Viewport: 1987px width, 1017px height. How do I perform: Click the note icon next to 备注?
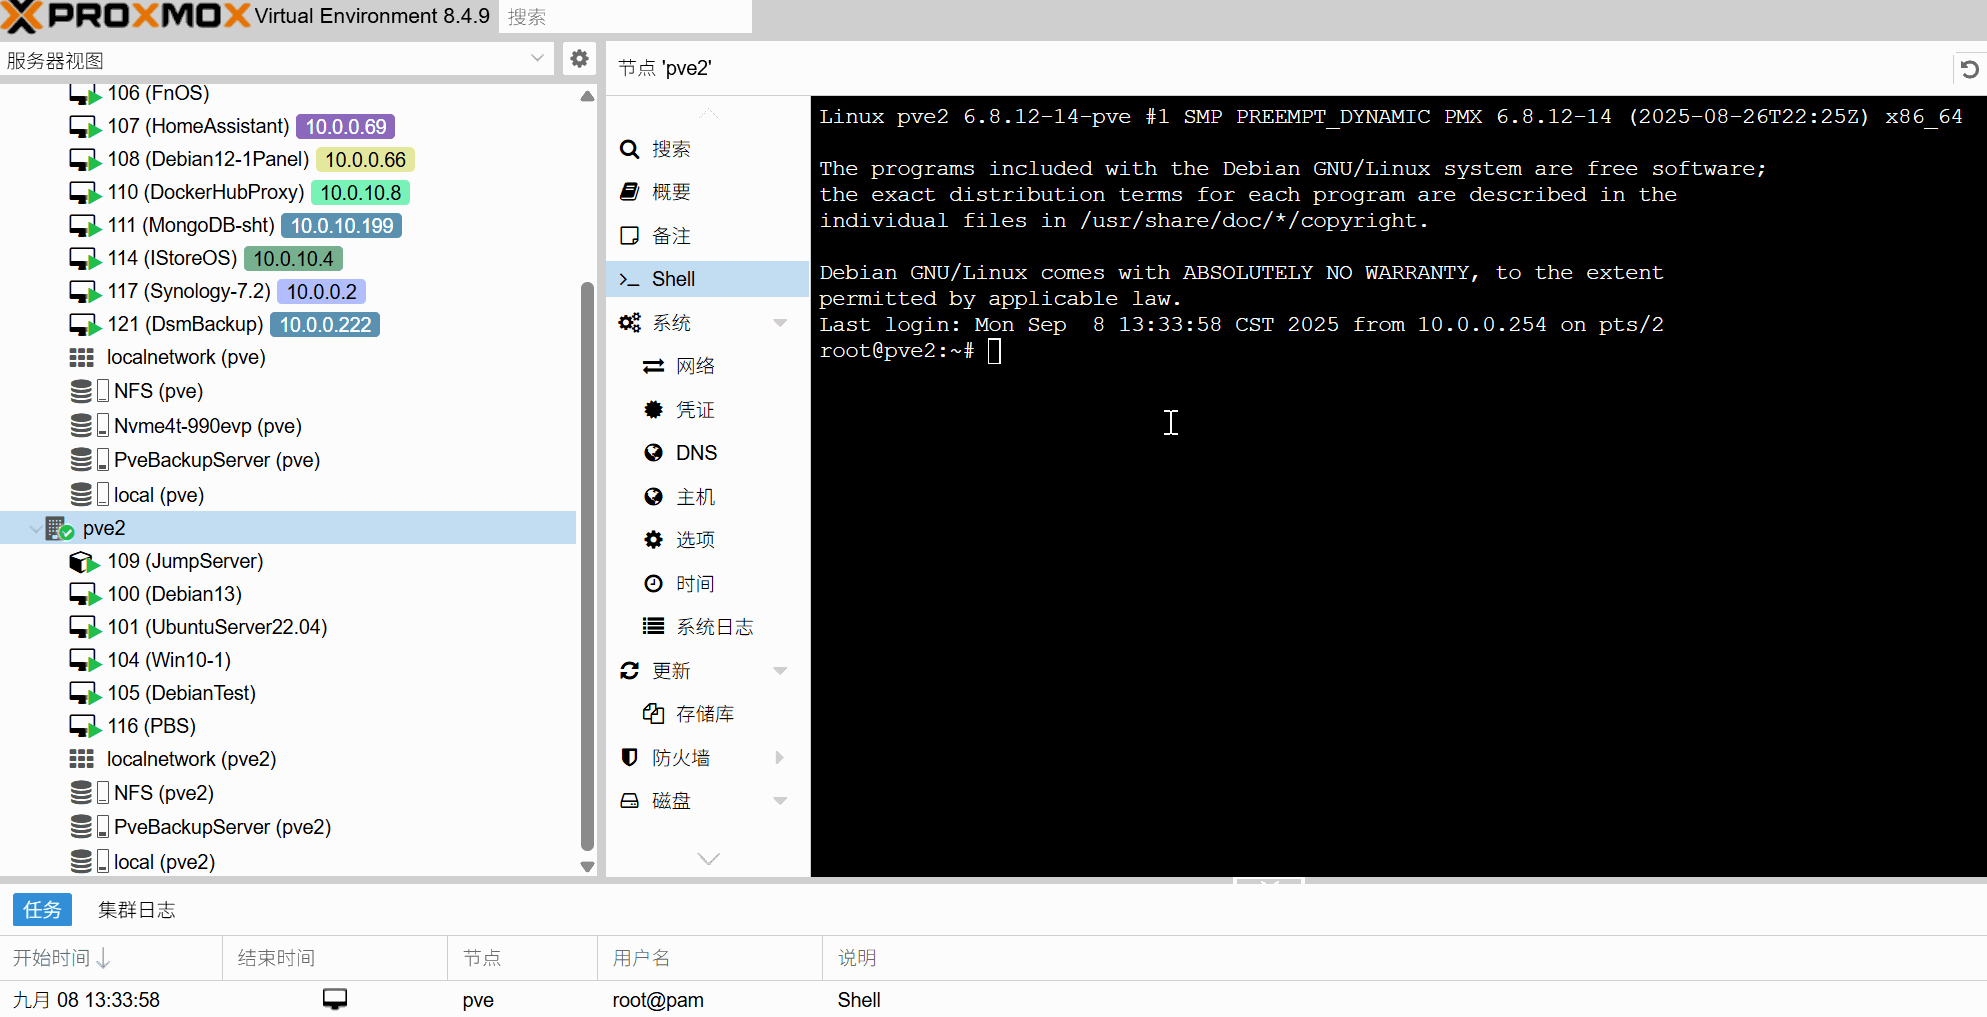click(x=629, y=236)
